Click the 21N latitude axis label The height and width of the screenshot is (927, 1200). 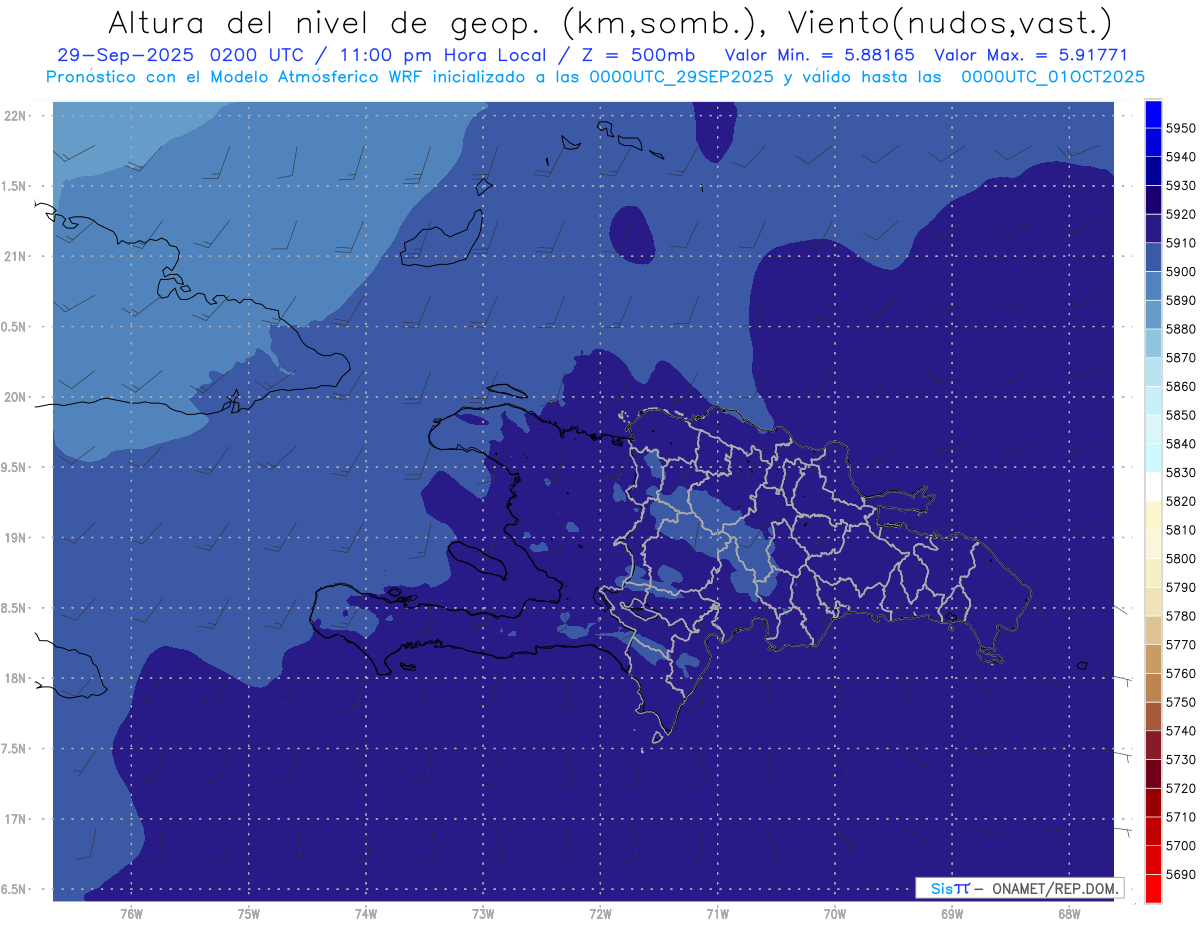pos(16,256)
